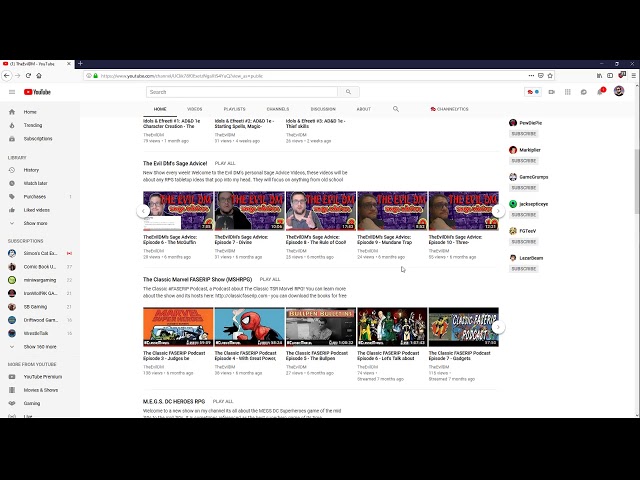Open the YouTube apps grid icon
This screenshot has height=480, width=640.
click(x=568, y=92)
